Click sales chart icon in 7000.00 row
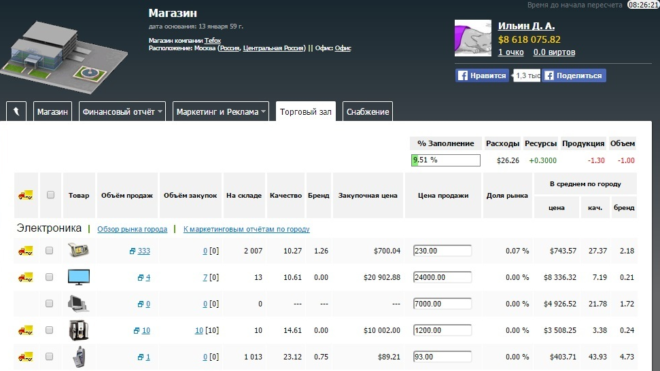This screenshot has height=371, width=660. pyautogui.click(x=141, y=304)
